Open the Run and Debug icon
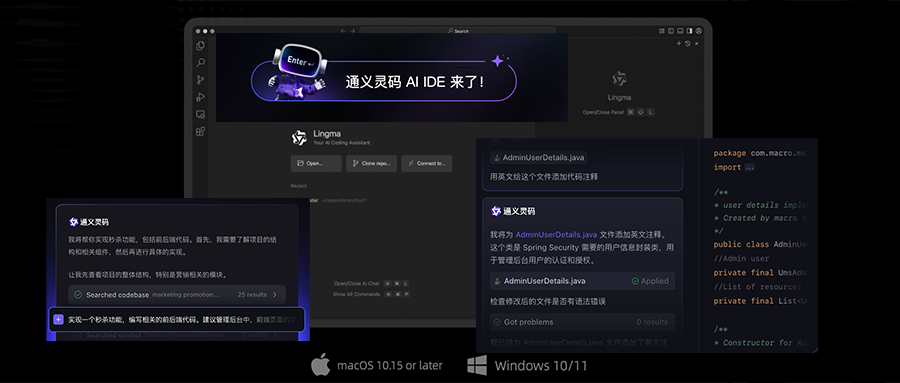Image resolution: width=900 pixels, height=383 pixels. tap(200, 97)
